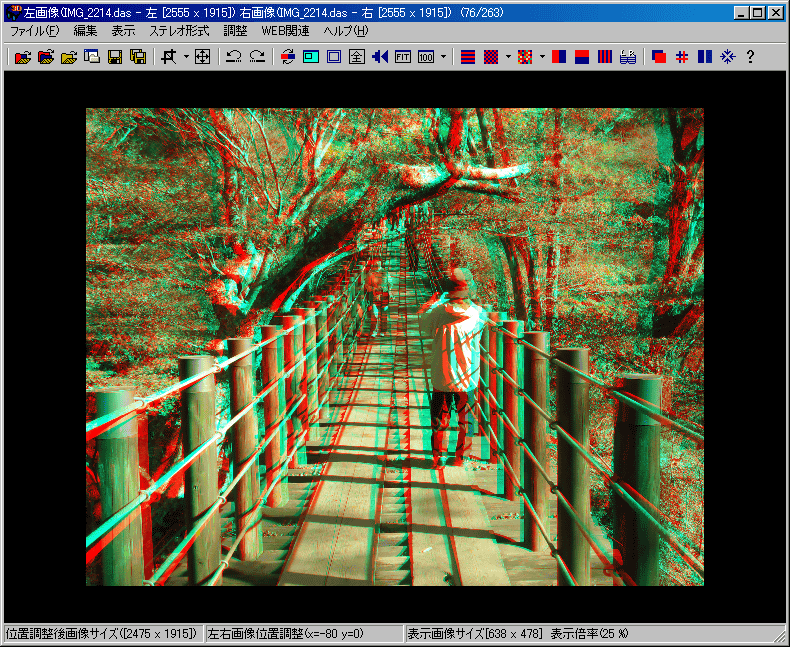Switch to horizontal interlaced stereo view
790x647 pixels.
click(468, 57)
